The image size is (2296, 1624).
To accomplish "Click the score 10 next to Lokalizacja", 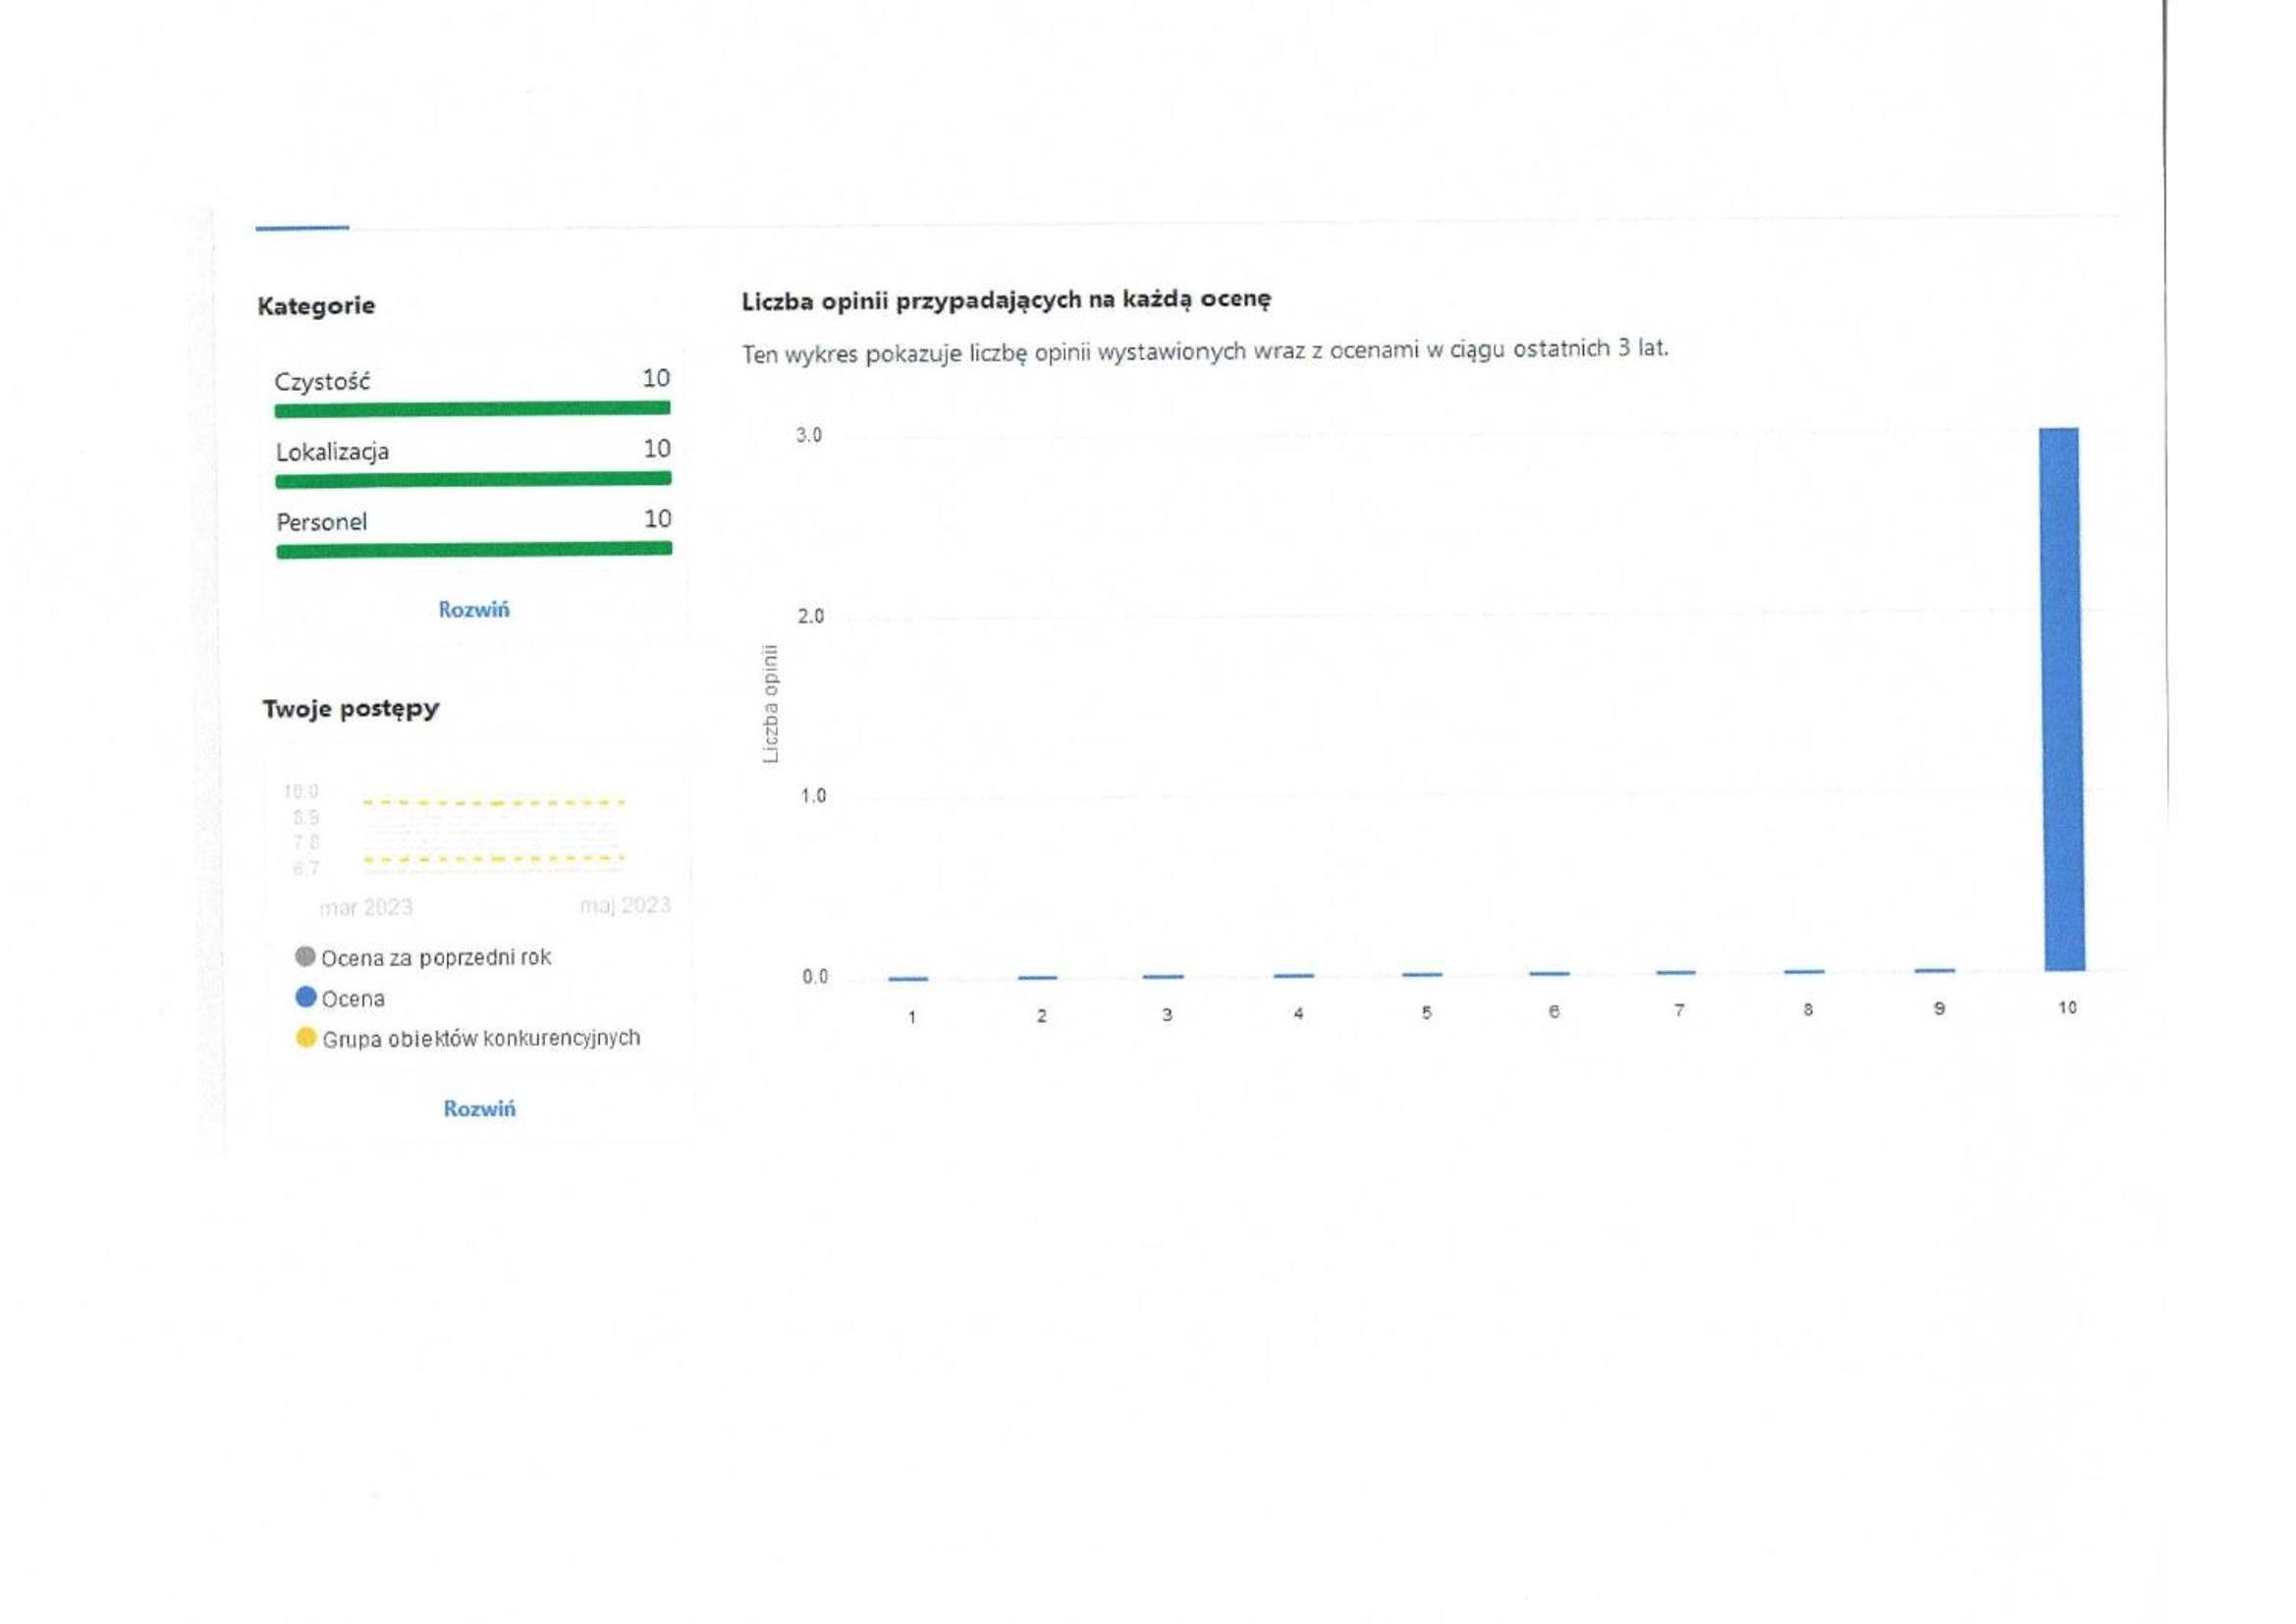I will pyautogui.click(x=657, y=448).
